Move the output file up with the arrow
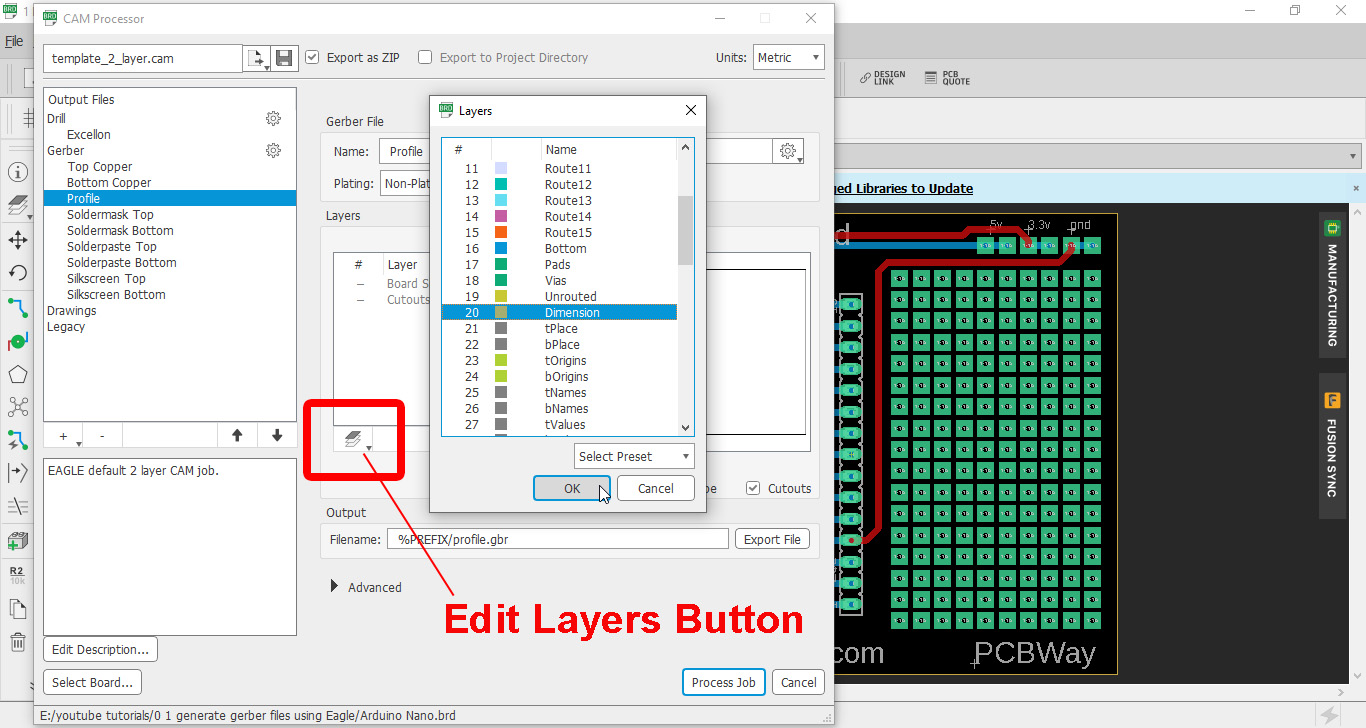The width and height of the screenshot is (1366, 728). tap(237, 436)
